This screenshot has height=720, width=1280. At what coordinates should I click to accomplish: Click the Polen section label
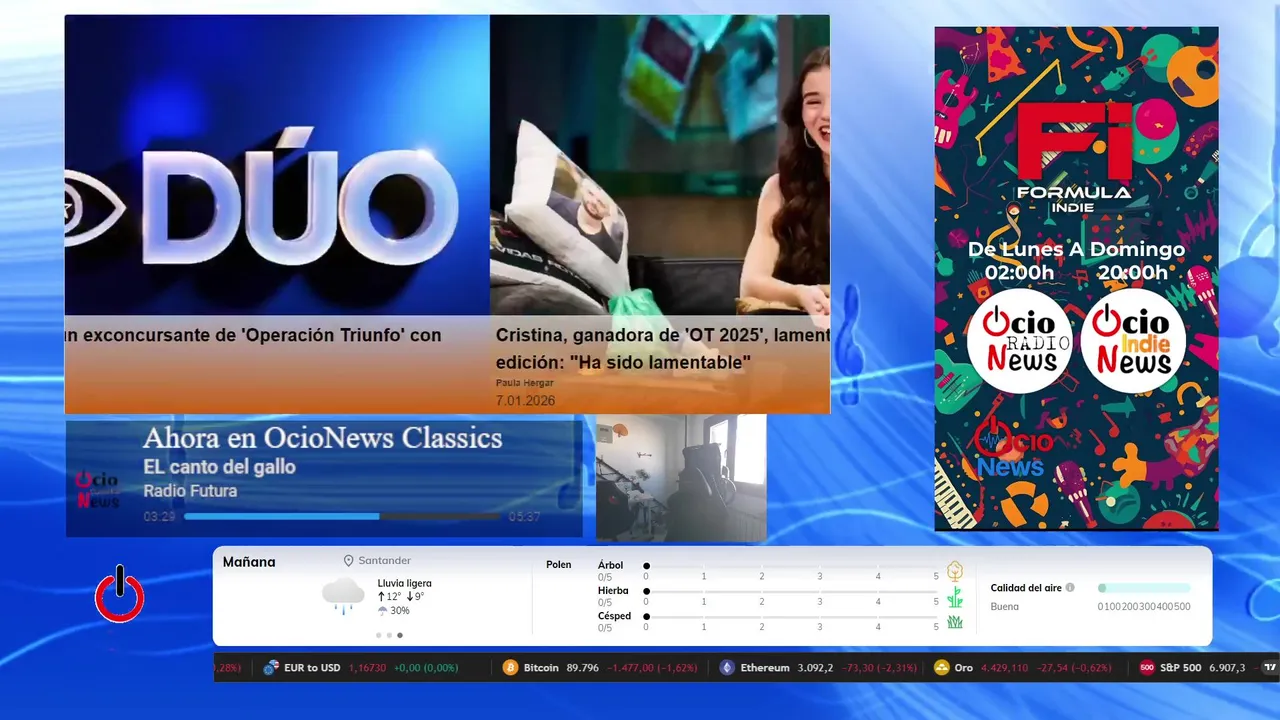point(559,565)
